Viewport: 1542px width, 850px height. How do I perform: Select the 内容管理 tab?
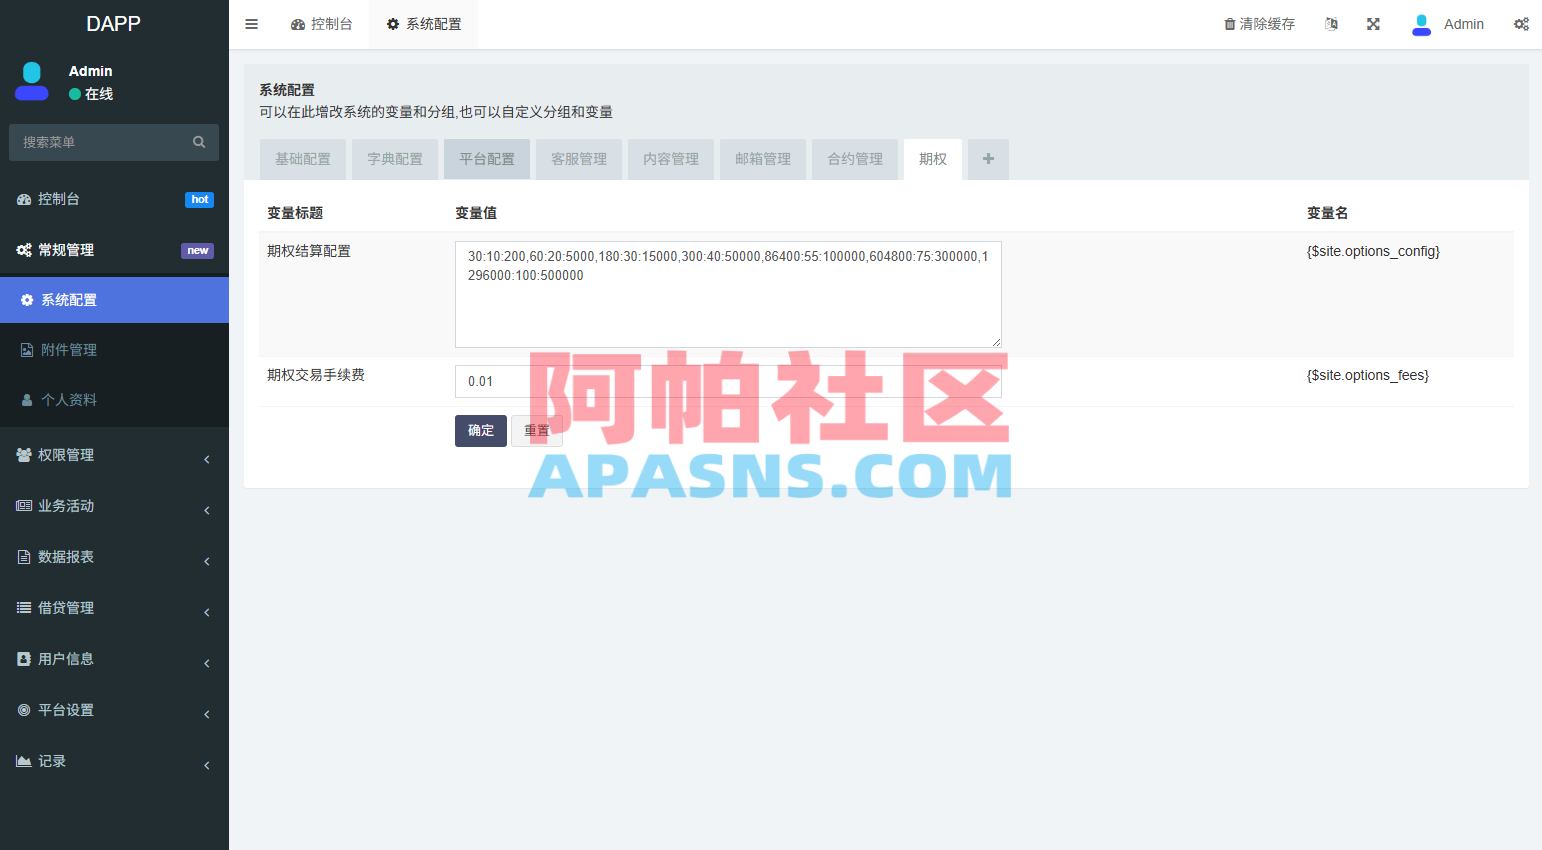click(x=671, y=159)
